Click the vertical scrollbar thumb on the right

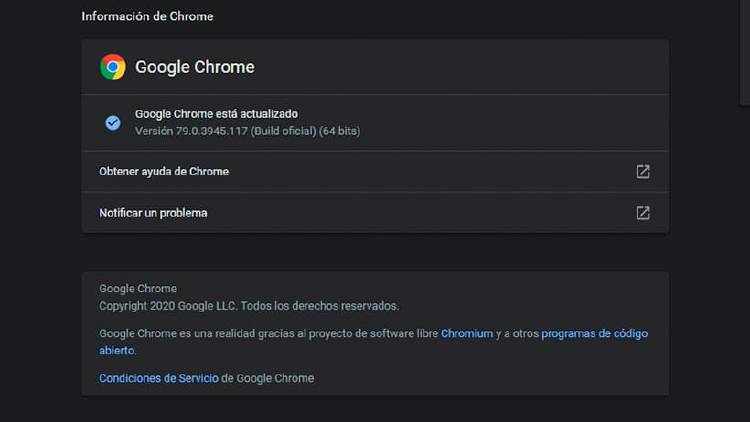[745, 50]
